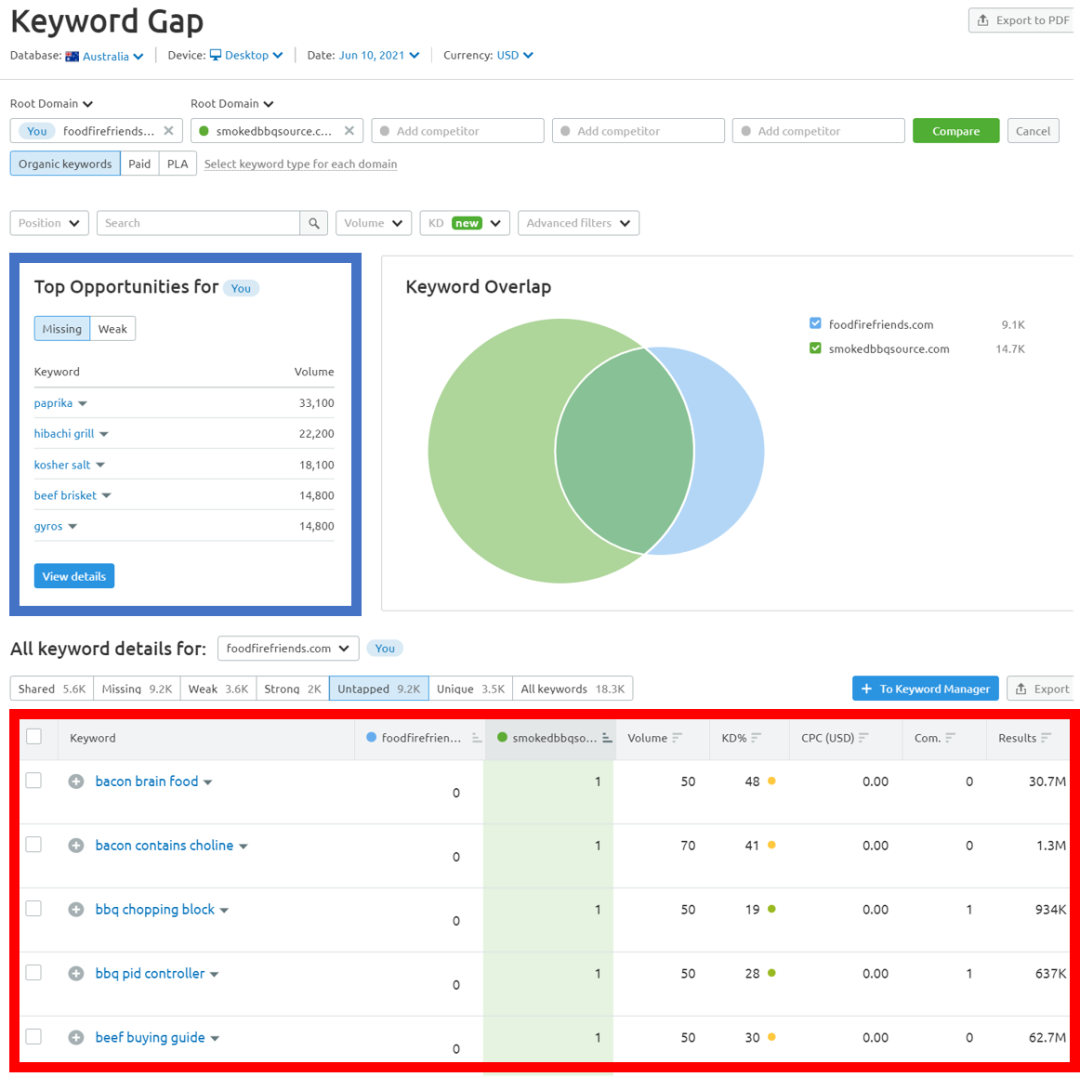Image resolution: width=1080 pixels, height=1077 pixels.
Task: Sort by Com. column sort icon
Action: click(x=951, y=738)
